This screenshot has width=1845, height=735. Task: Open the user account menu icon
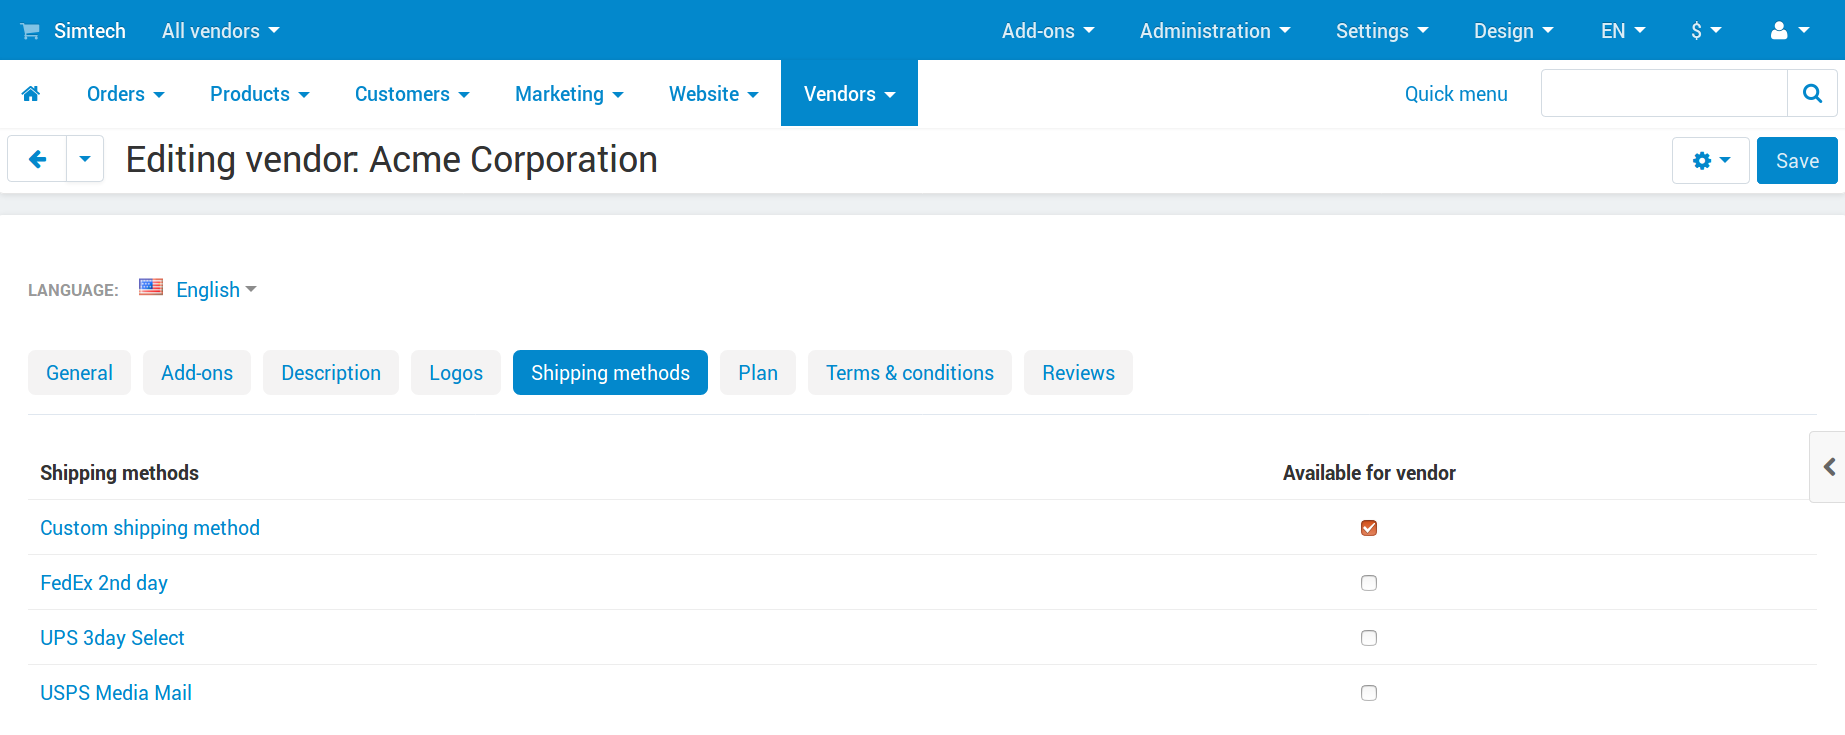coord(1790,31)
